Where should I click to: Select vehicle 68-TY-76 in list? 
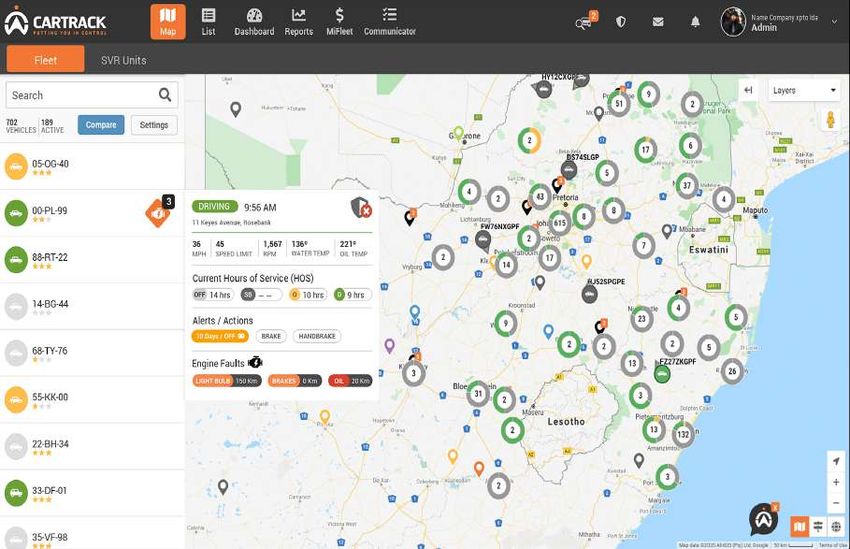coord(92,353)
